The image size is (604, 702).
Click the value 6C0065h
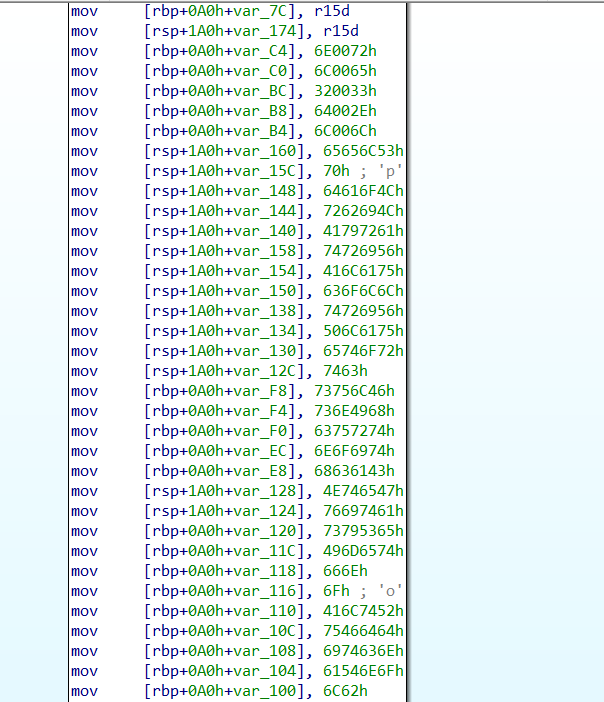(x=345, y=71)
